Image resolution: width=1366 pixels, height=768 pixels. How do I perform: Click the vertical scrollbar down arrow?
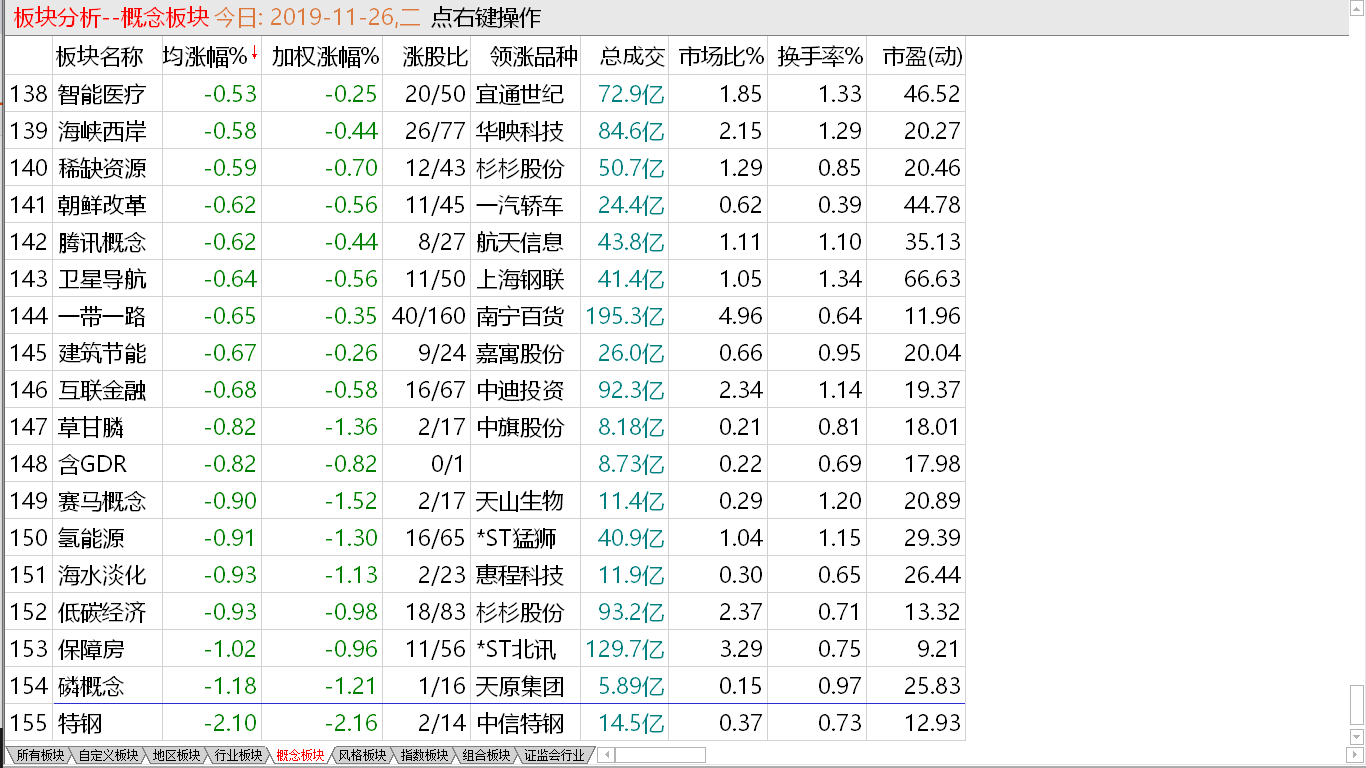click(x=1357, y=738)
